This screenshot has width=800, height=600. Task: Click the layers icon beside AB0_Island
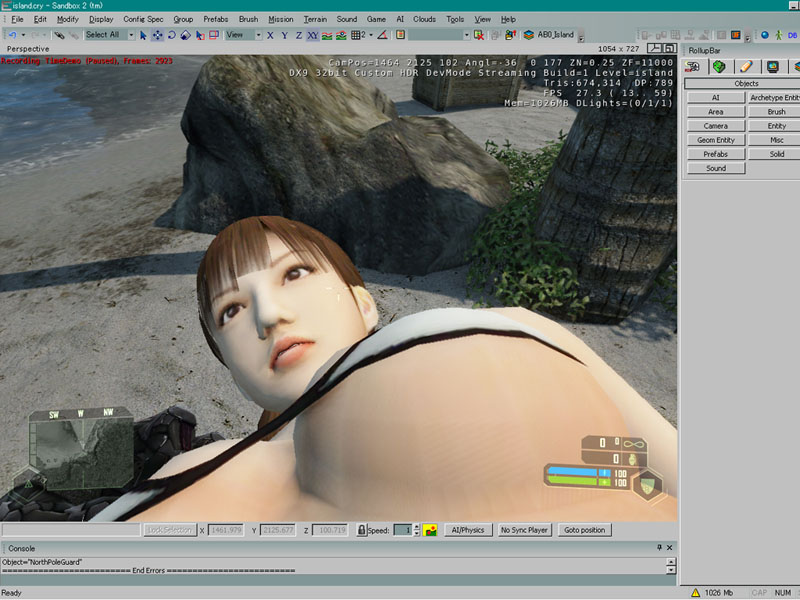click(x=529, y=35)
